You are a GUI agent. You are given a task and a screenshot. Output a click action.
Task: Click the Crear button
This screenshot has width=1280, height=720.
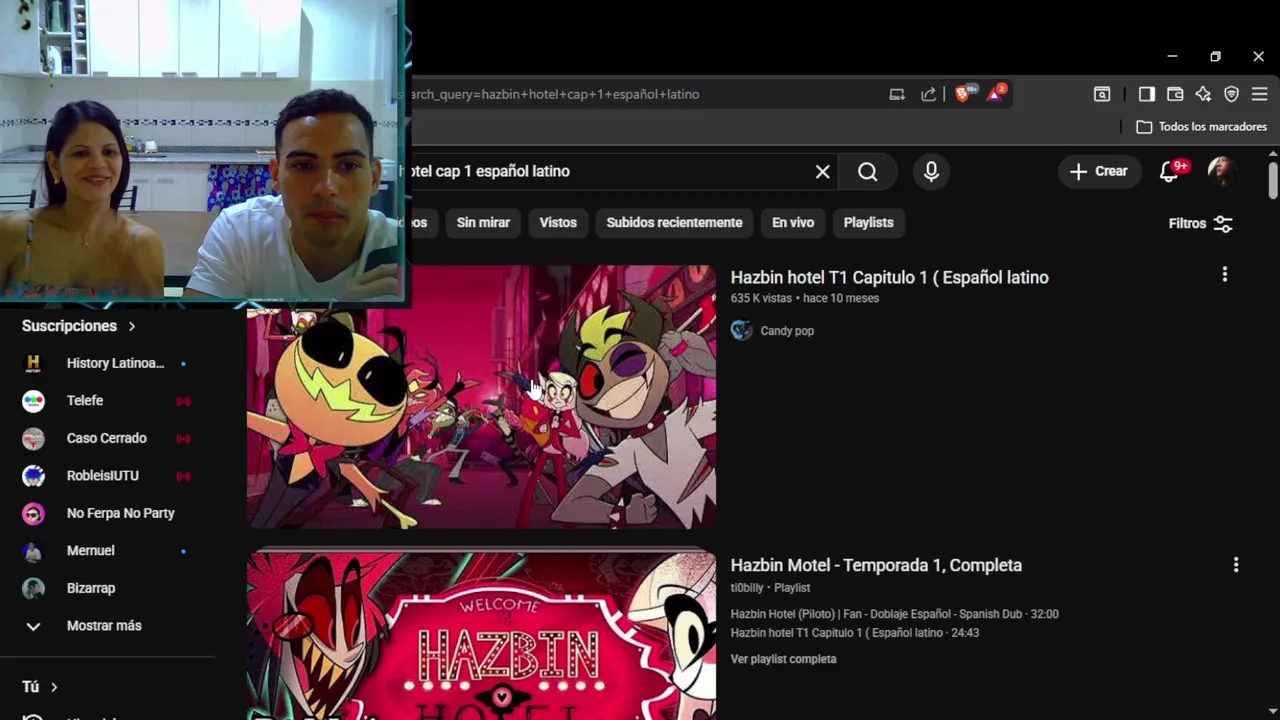coord(1098,171)
